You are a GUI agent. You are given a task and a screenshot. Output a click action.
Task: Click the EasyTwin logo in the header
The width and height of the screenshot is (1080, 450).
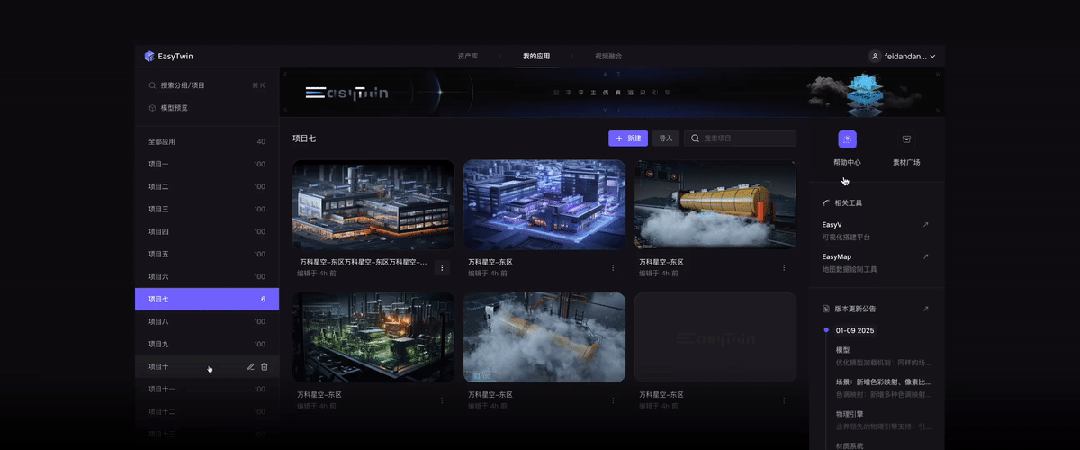pyautogui.click(x=169, y=56)
